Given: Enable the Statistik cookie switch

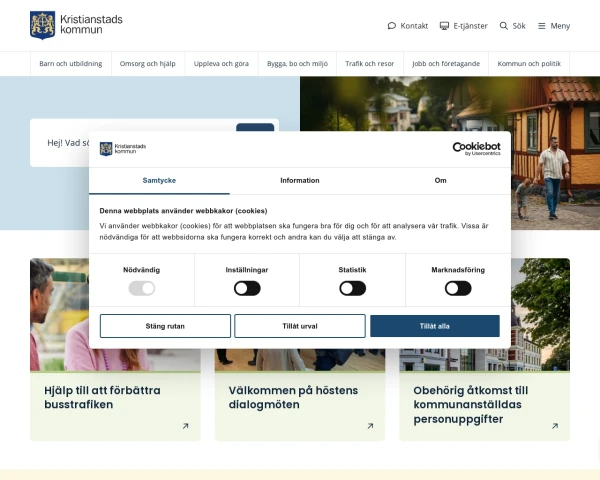Looking at the screenshot, I should [352, 288].
